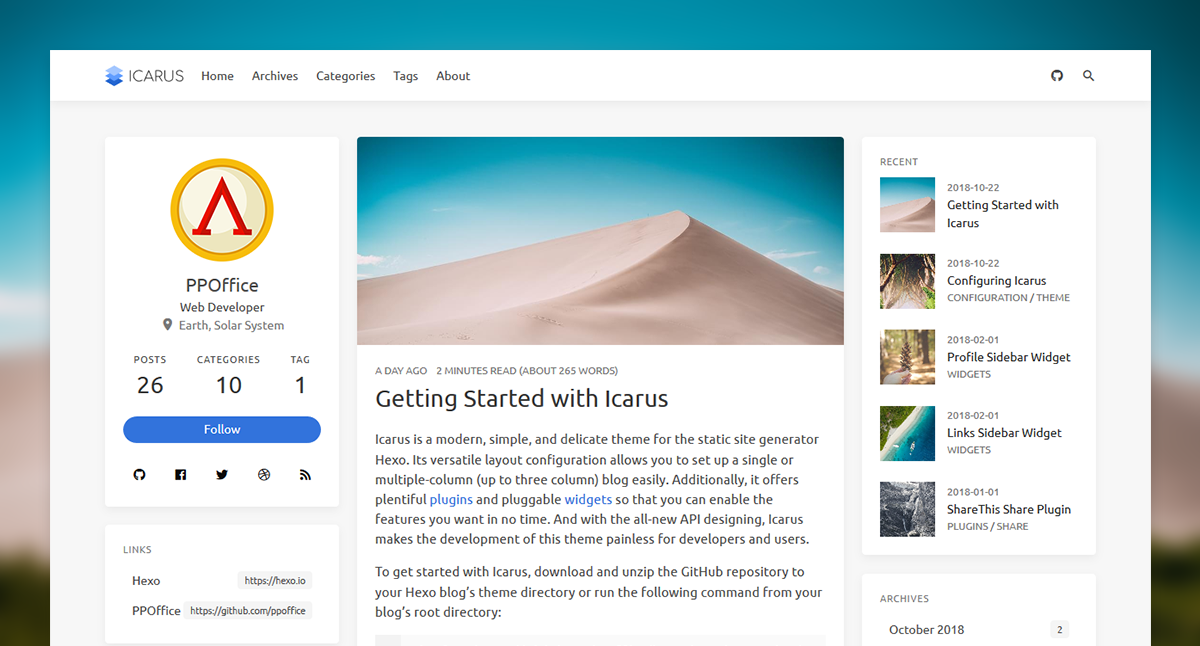Click the PPOffice avatar image
This screenshot has height=646, width=1200.
pyautogui.click(x=222, y=210)
